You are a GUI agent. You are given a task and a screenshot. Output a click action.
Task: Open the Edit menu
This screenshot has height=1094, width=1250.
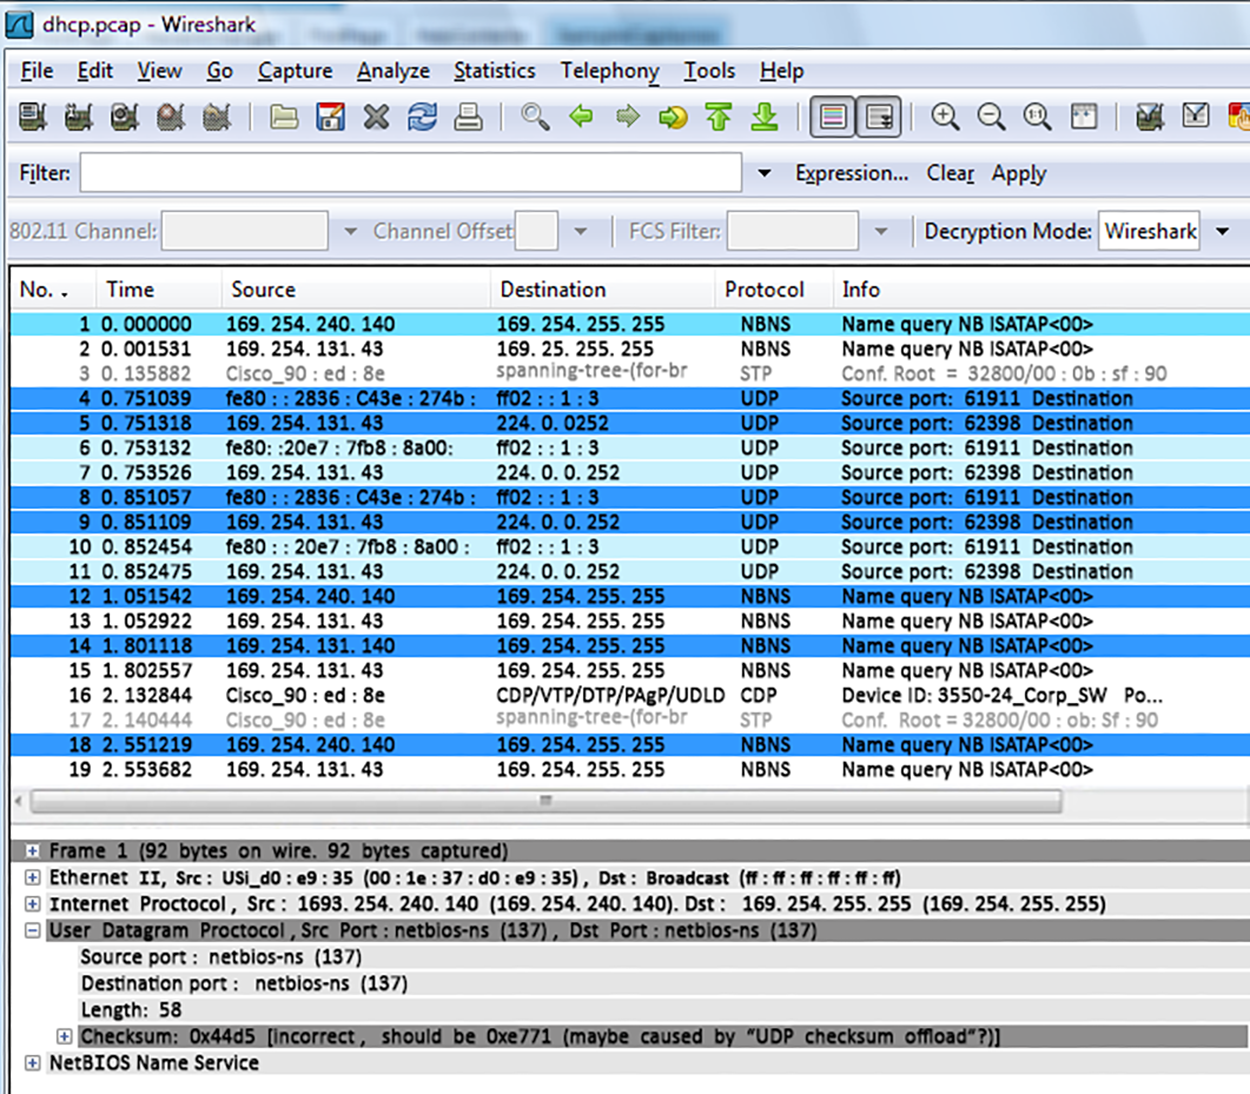[x=95, y=71]
